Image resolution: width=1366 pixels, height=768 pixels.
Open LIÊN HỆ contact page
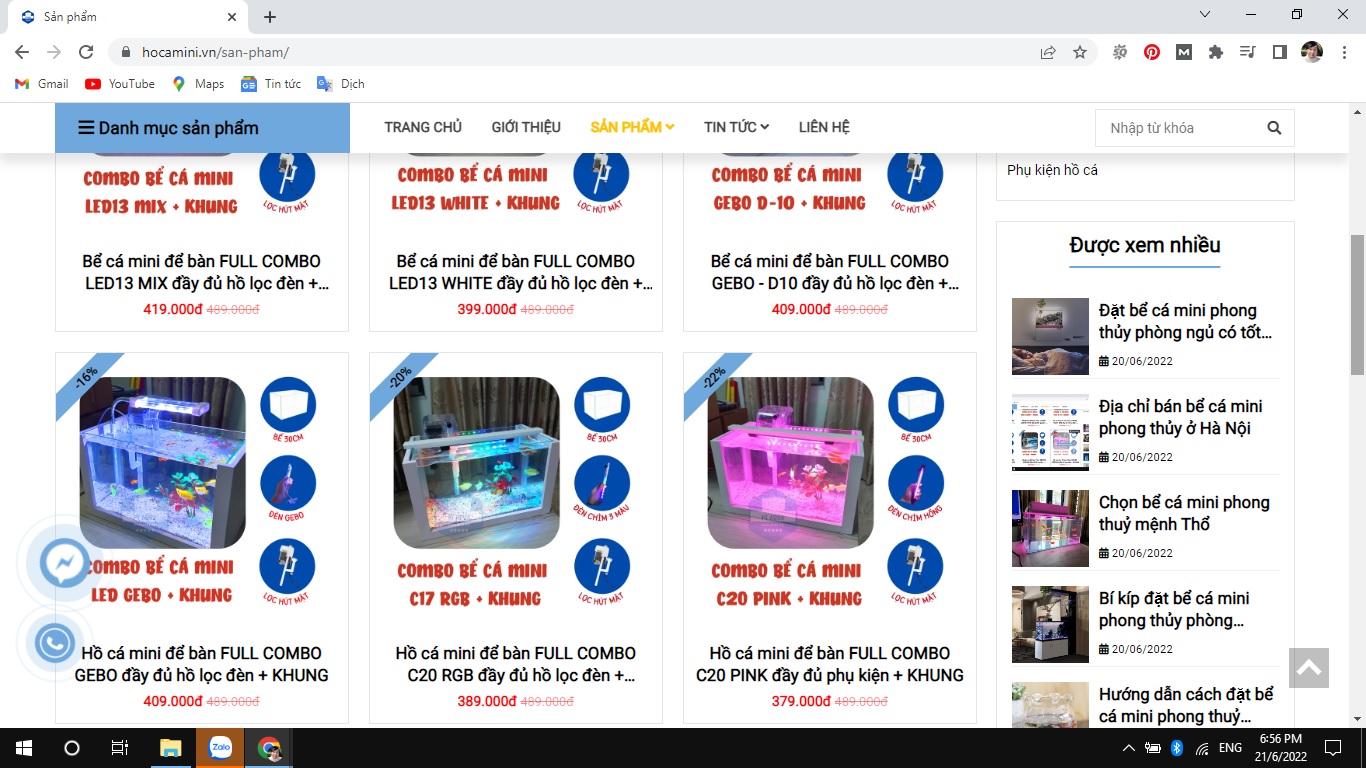[824, 127]
